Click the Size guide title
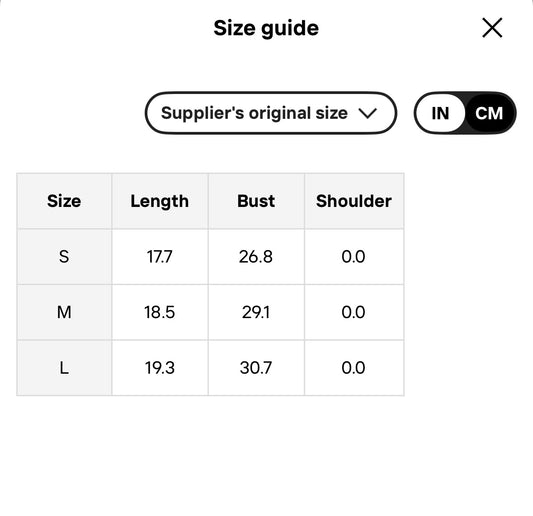 coord(266,28)
